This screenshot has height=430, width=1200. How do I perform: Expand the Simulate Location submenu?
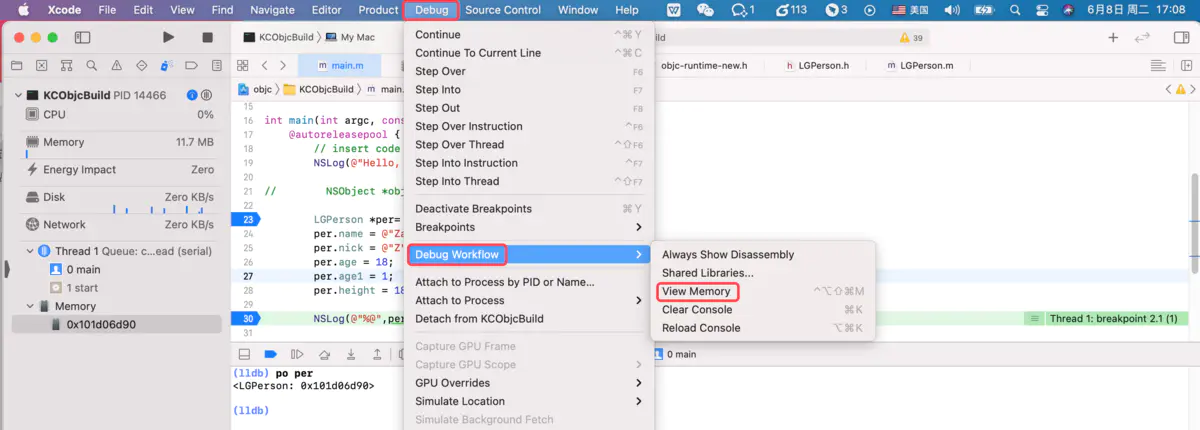click(528, 401)
